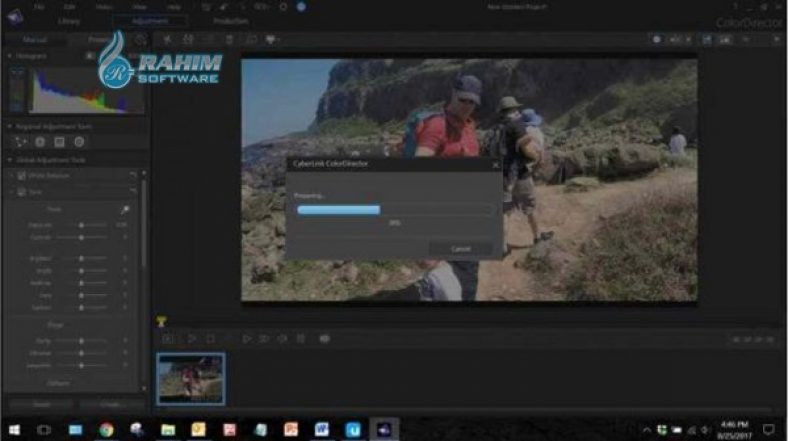Open the Edit menu
The height and width of the screenshot is (441, 788).
point(69,7)
